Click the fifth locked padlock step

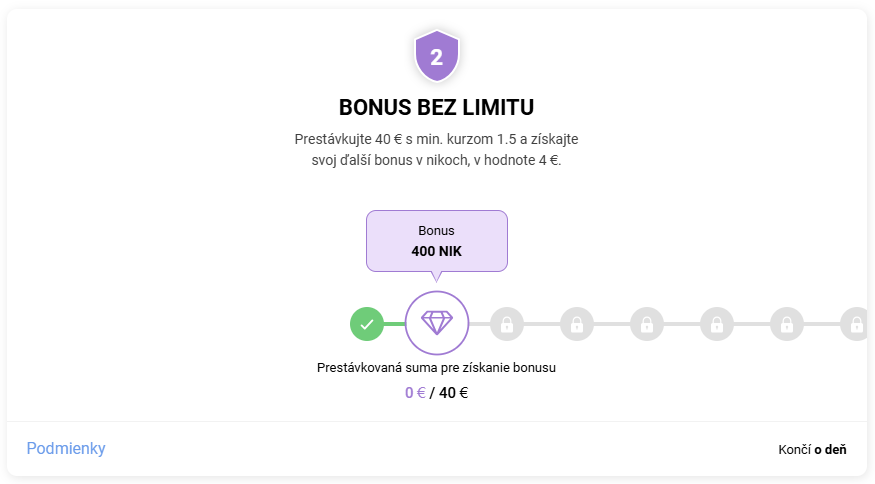[787, 324]
